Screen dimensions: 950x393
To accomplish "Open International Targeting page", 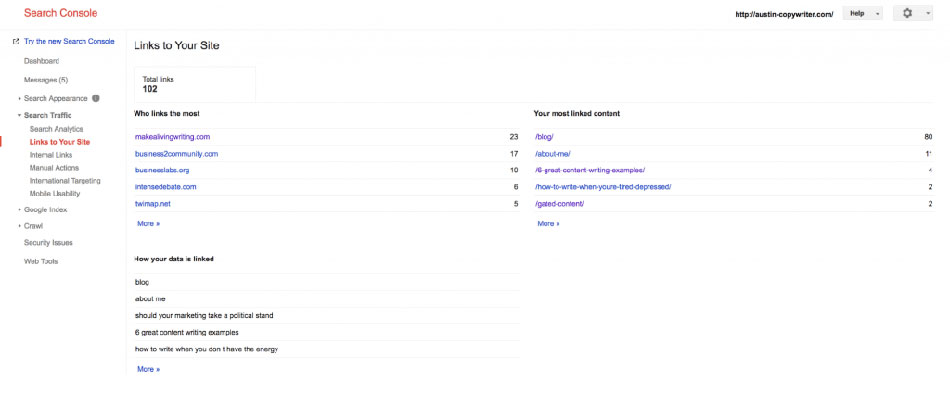I will click(x=65, y=180).
